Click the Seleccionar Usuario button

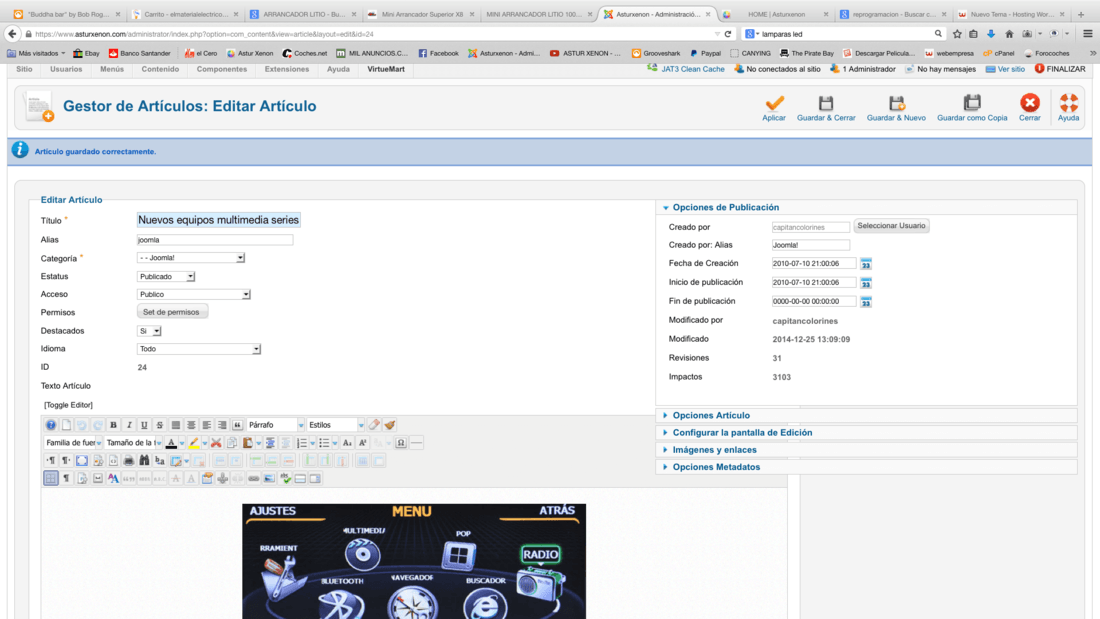pyautogui.click(x=891, y=226)
